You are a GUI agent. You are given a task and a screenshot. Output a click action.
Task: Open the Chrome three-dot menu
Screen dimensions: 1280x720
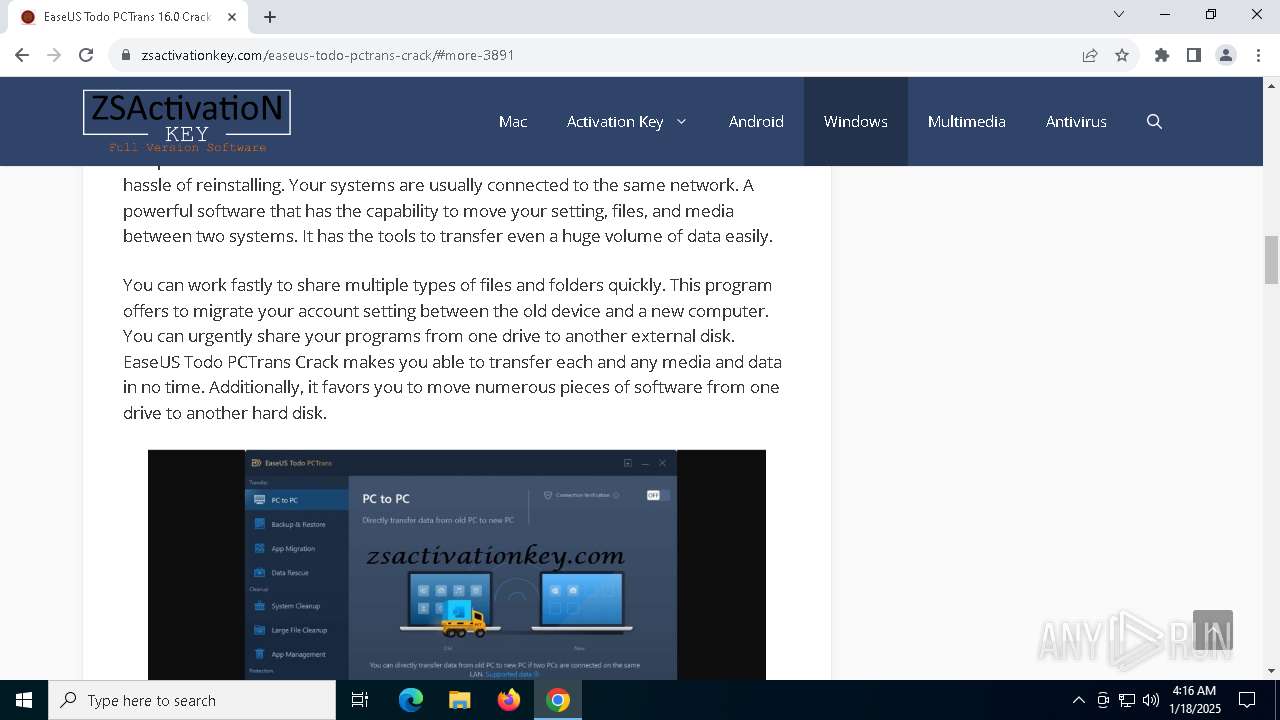click(x=1257, y=55)
